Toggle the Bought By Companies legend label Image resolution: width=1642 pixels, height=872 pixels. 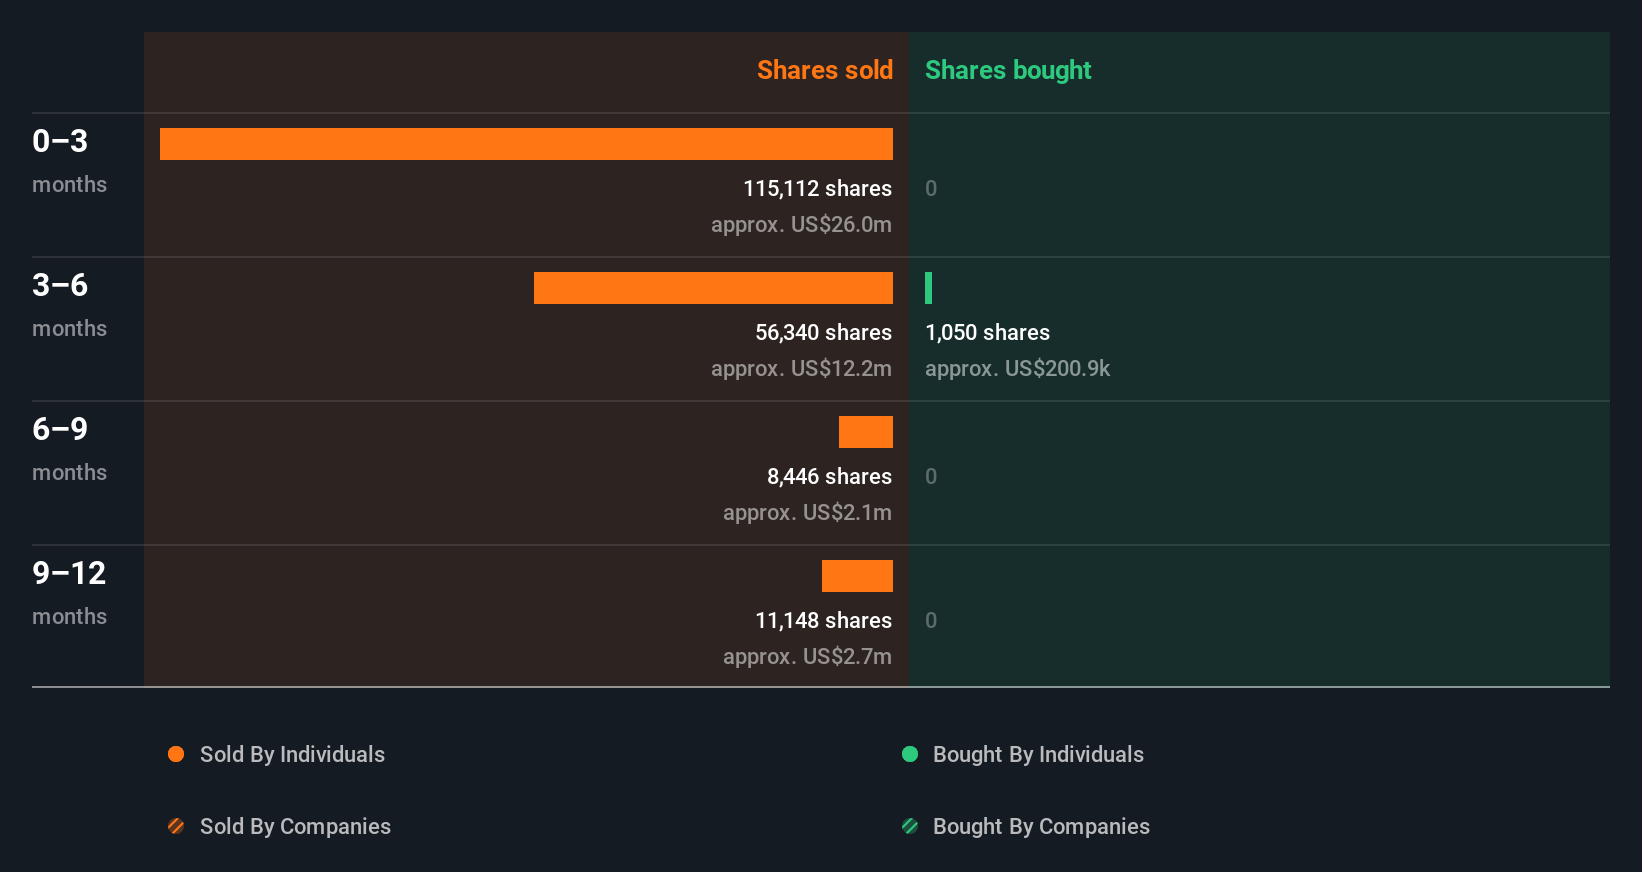pos(1041,826)
